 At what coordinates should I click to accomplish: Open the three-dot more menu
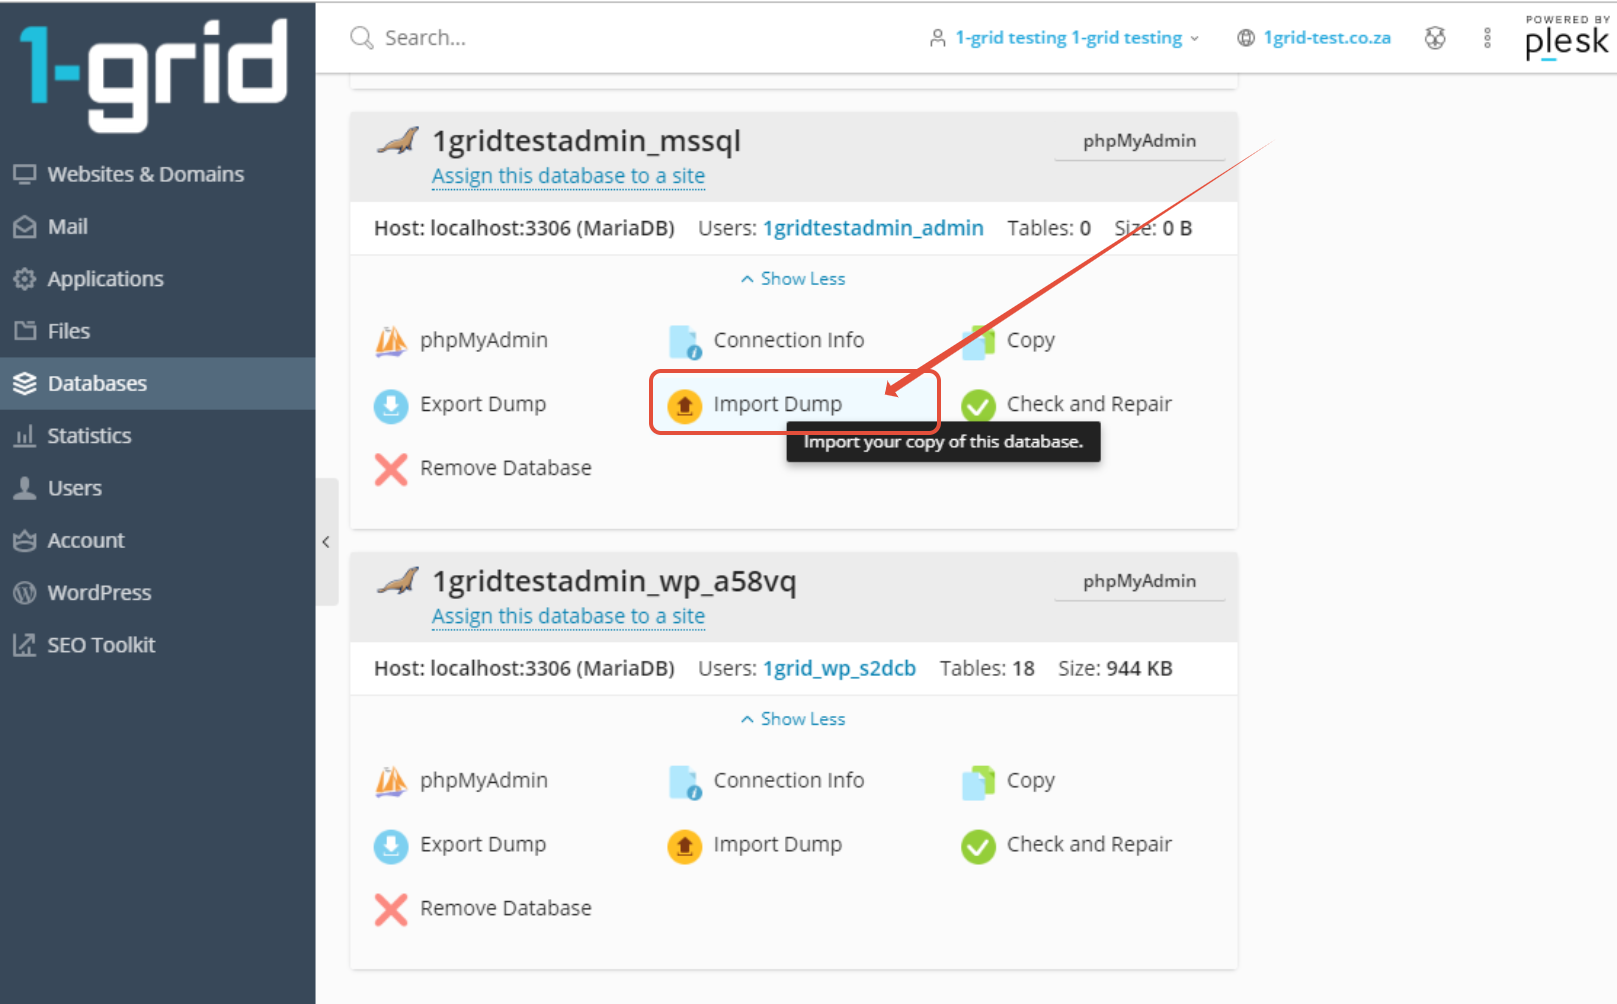tap(1487, 38)
